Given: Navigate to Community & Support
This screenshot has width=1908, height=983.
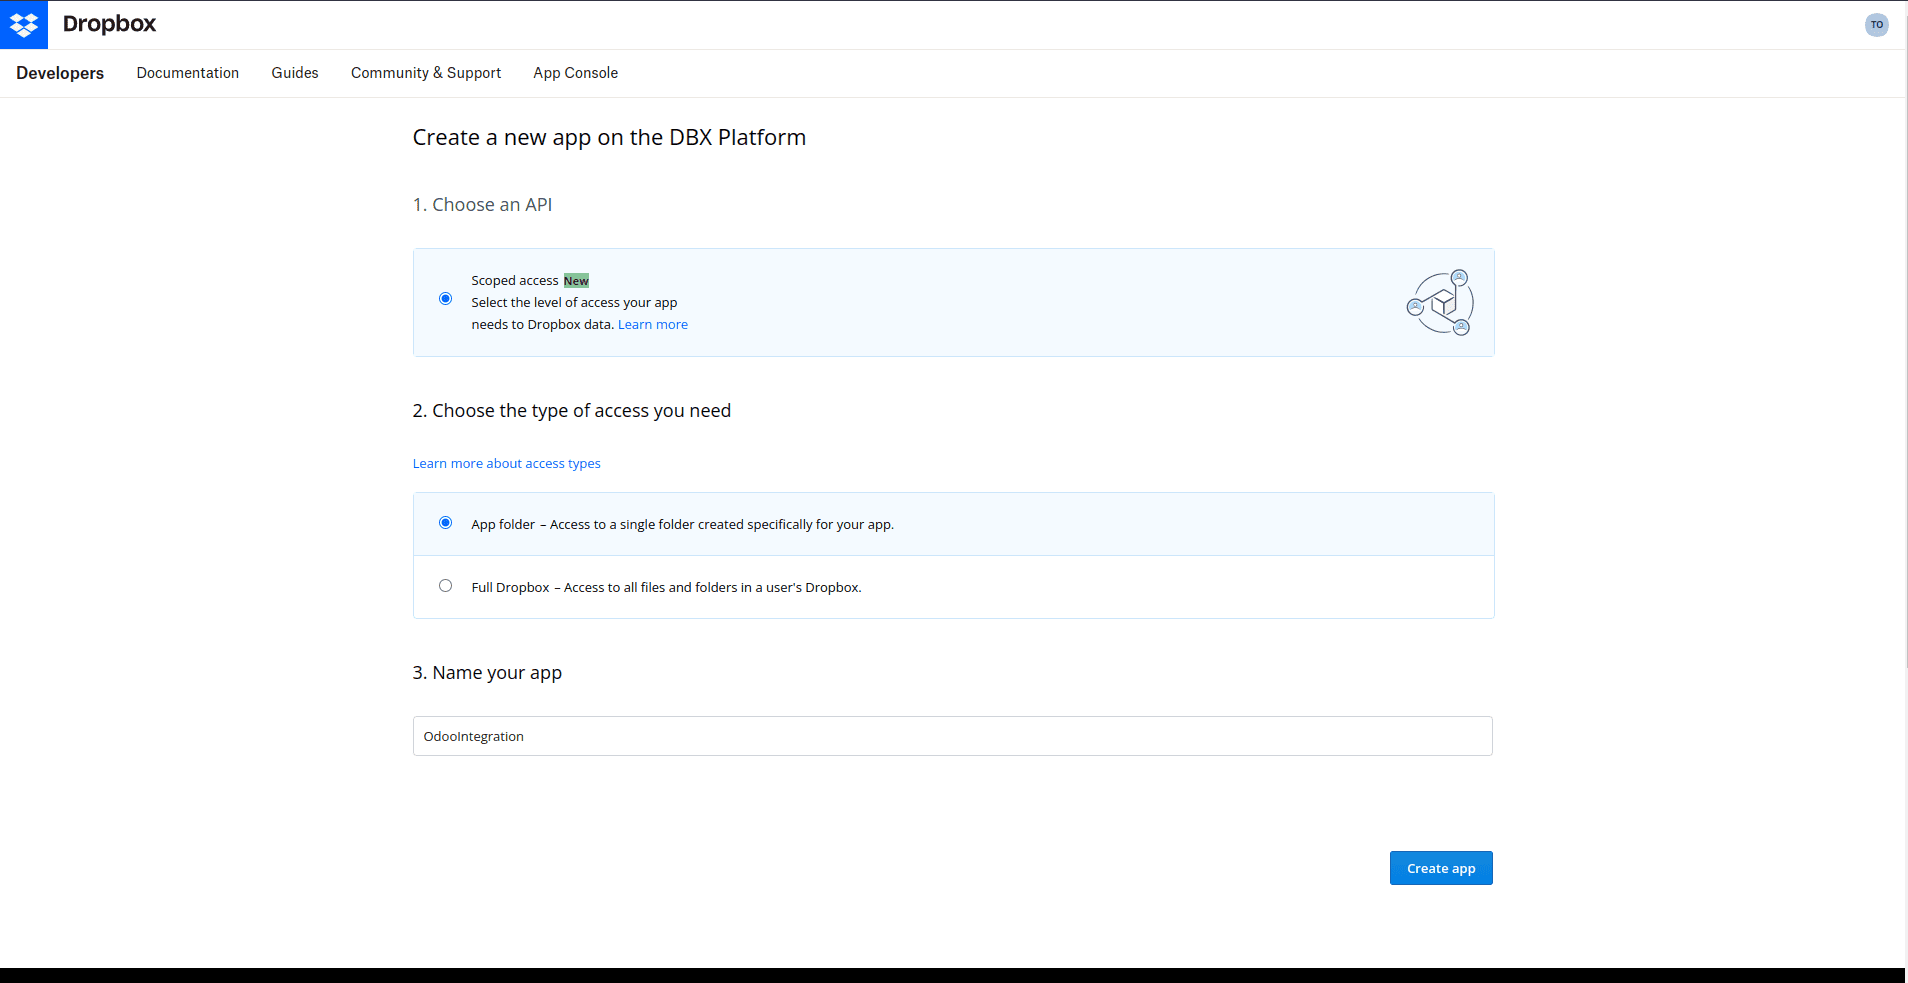Looking at the screenshot, I should point(425,72).
